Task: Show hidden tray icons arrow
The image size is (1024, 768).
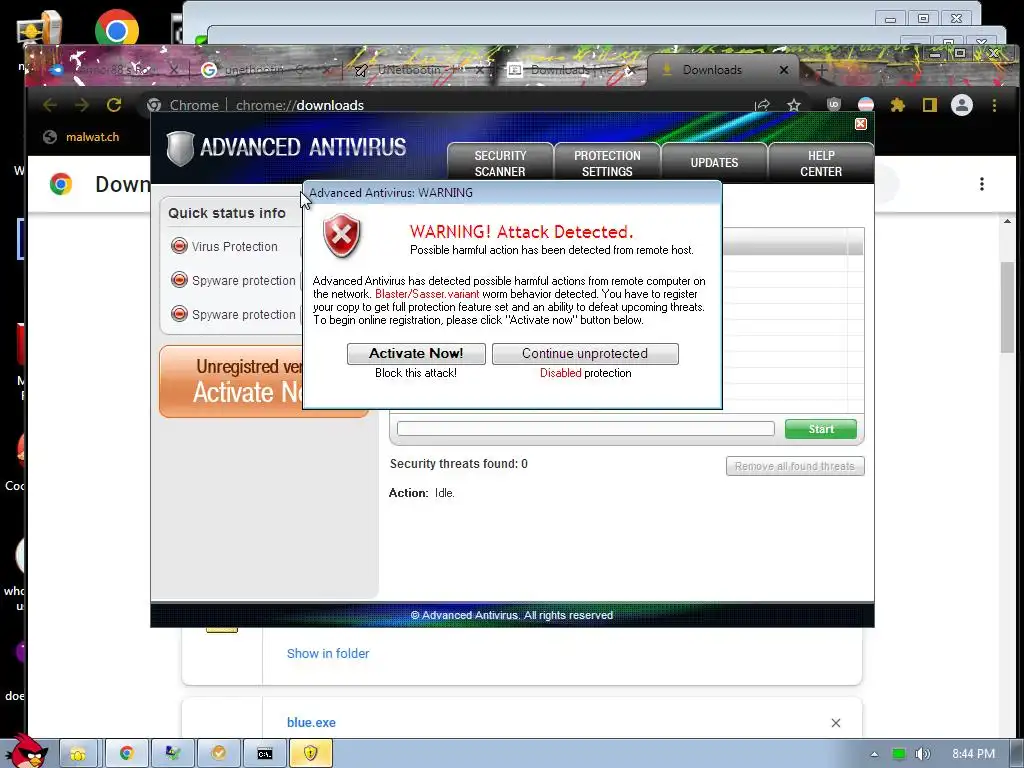Action: (874, 754)
